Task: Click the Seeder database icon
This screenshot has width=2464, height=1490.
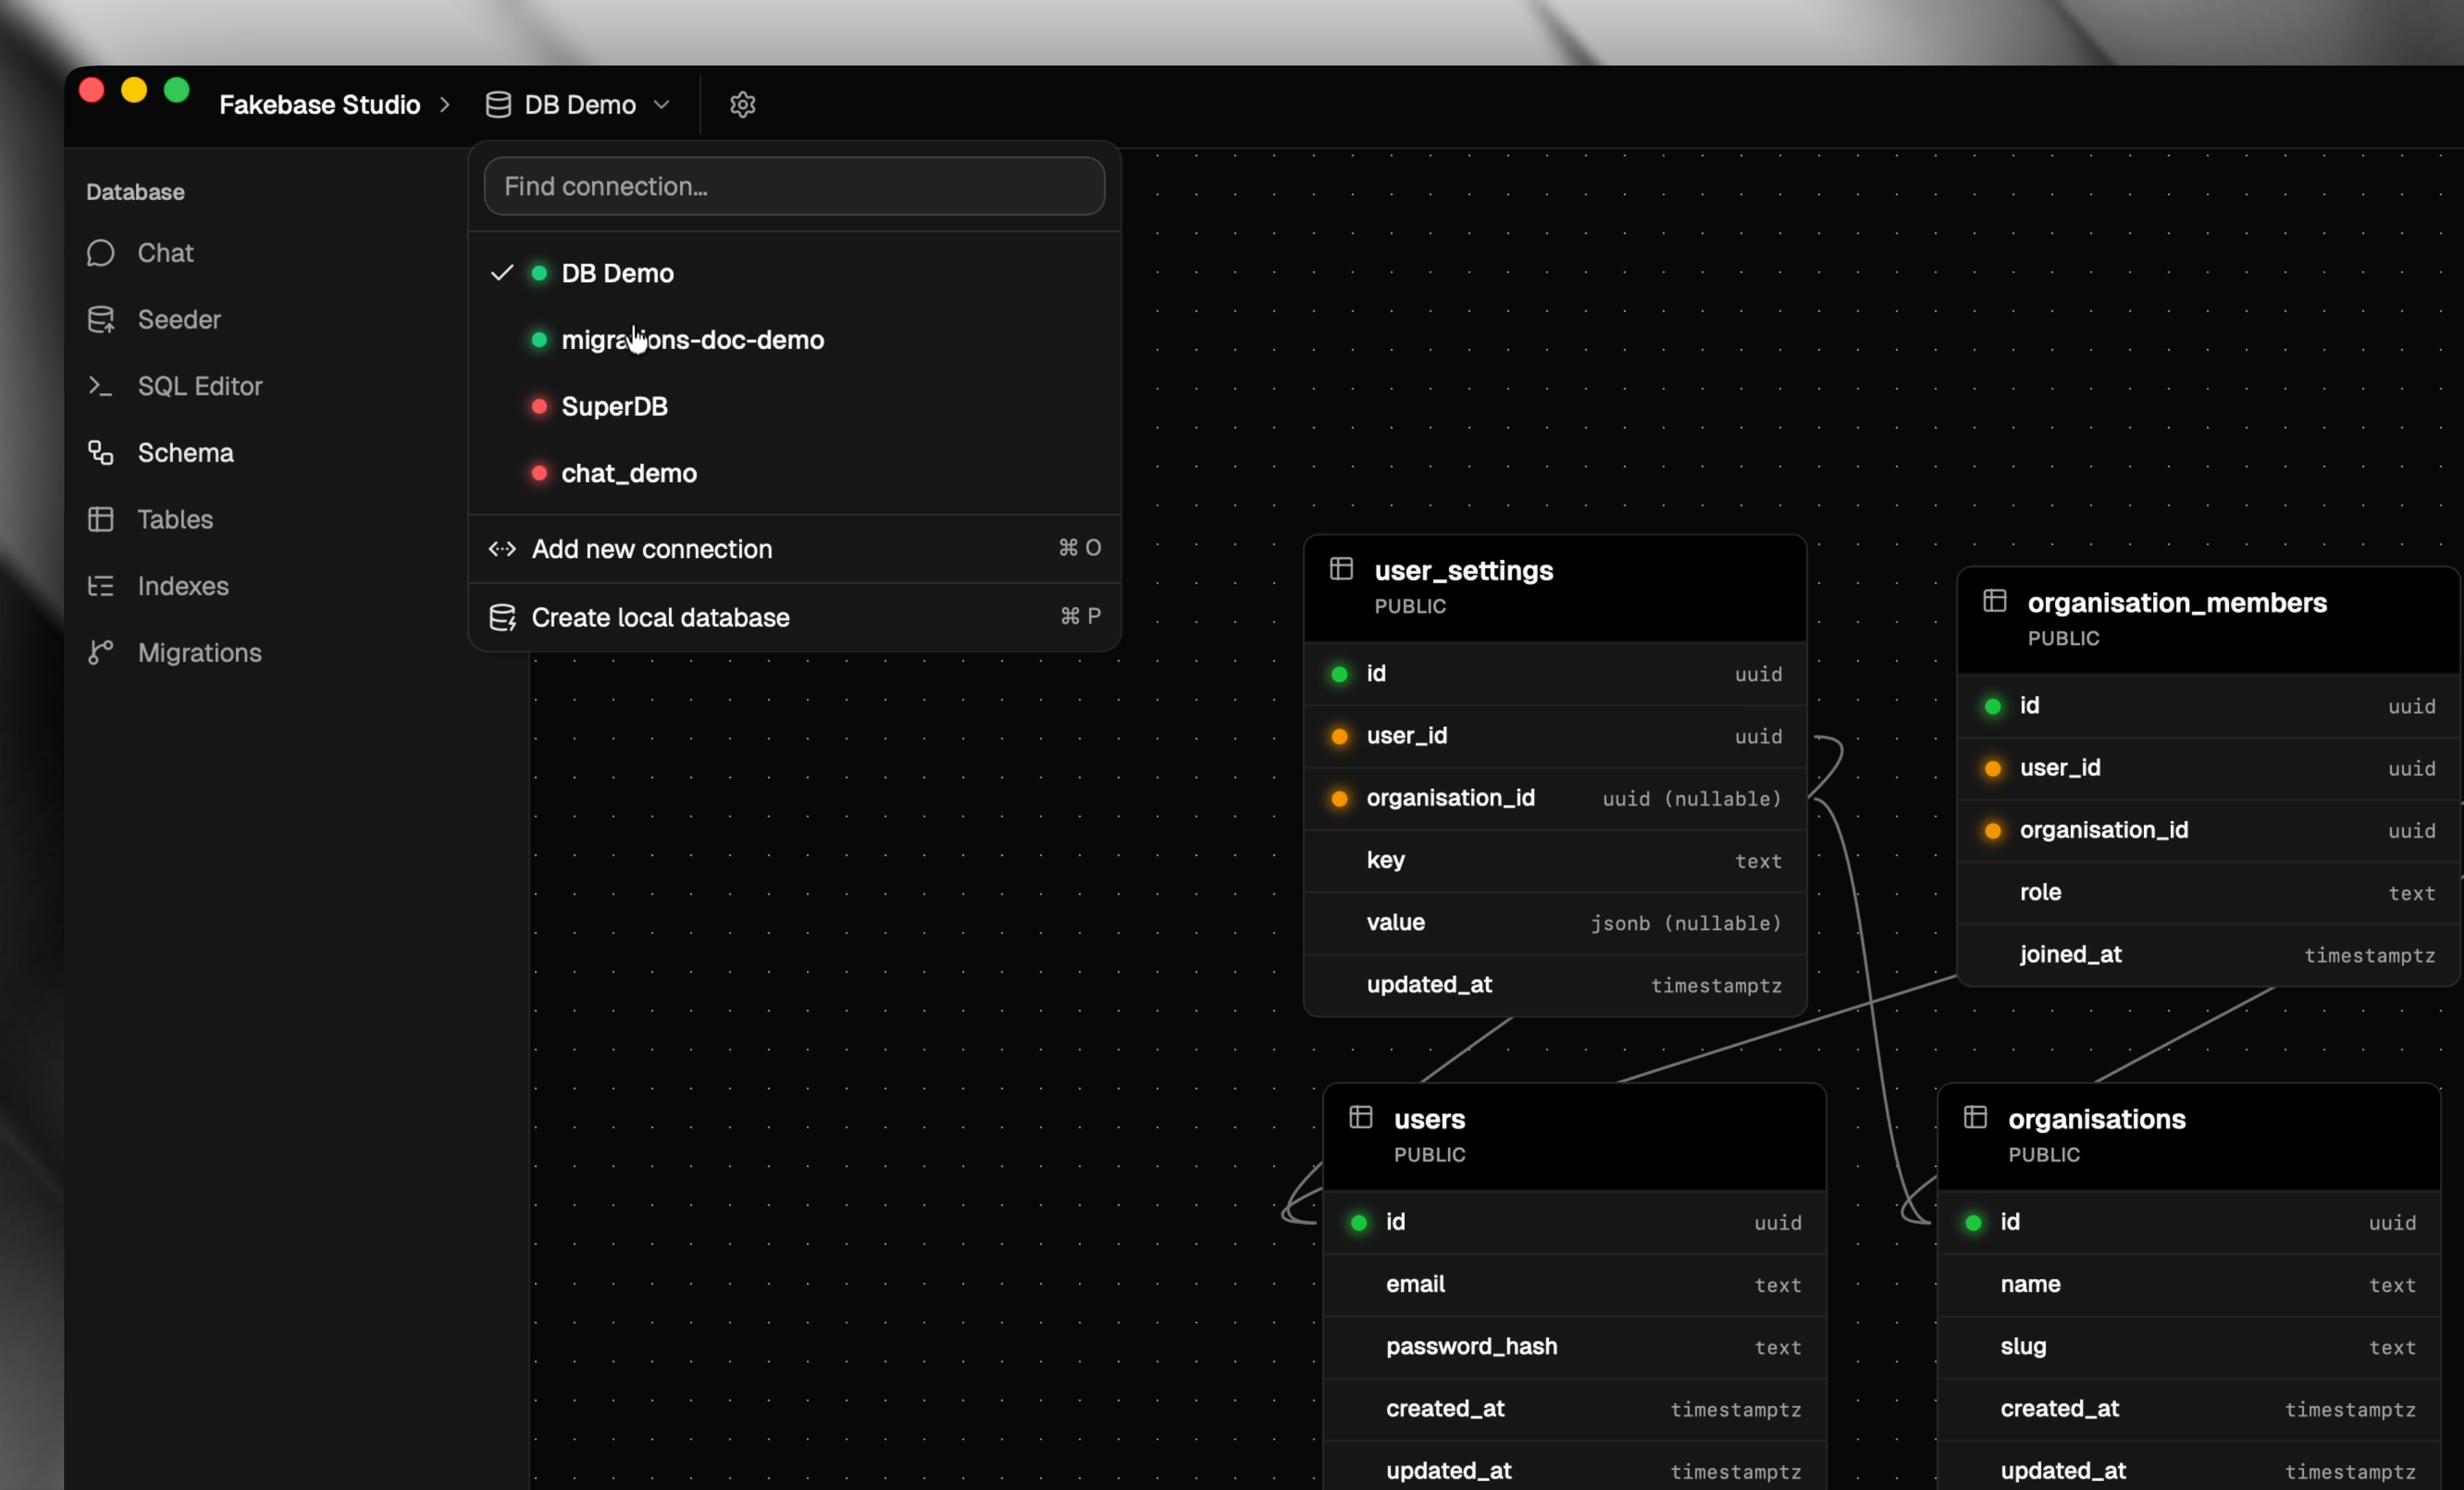Action: (x=100, y=319)
